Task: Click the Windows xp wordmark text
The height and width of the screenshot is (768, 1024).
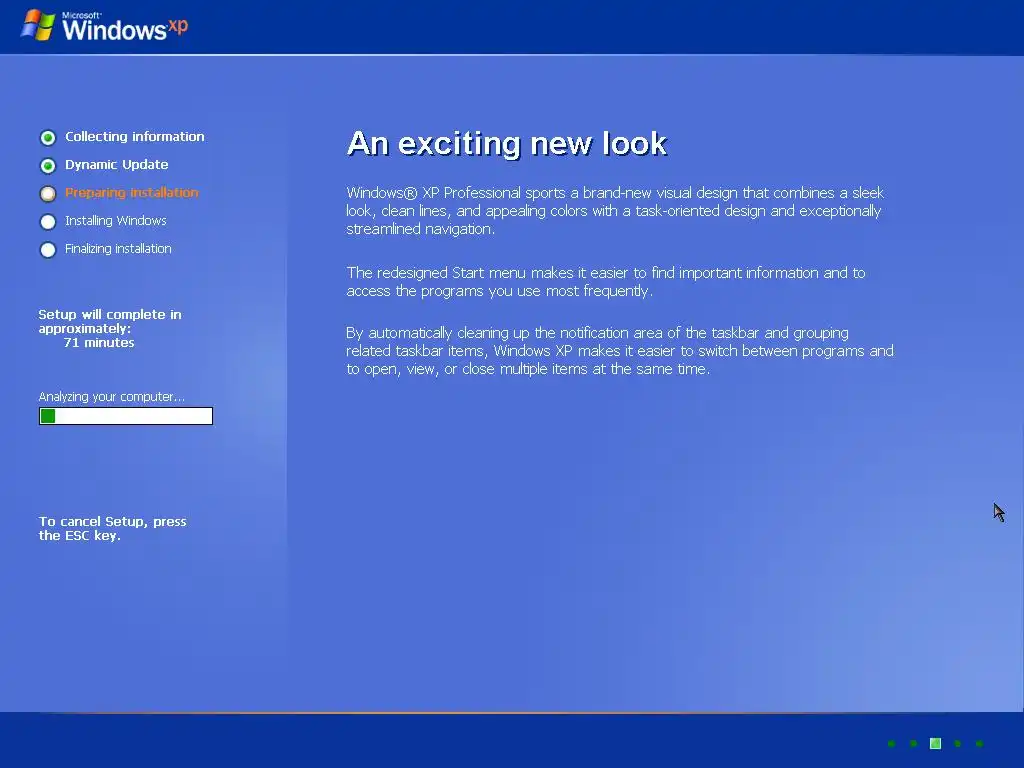Action: pos(125,27)
